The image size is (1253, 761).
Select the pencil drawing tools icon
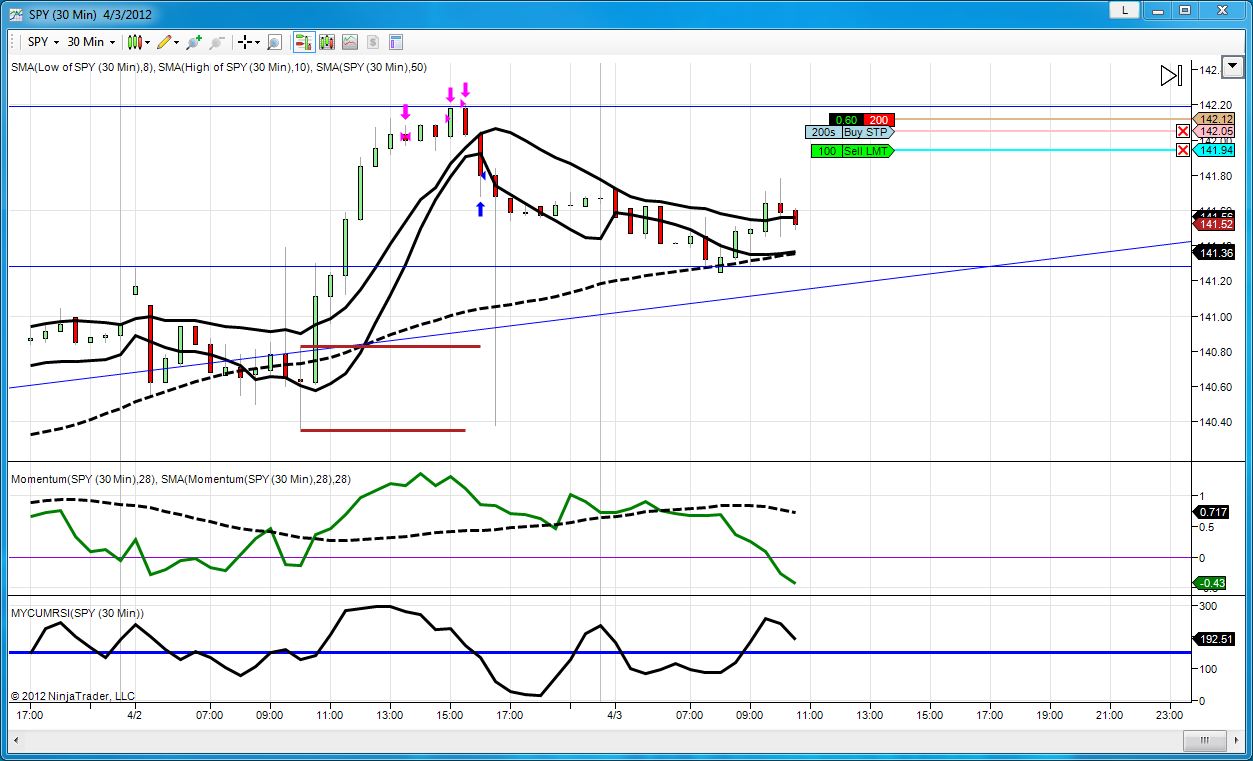tap(164, 42)
